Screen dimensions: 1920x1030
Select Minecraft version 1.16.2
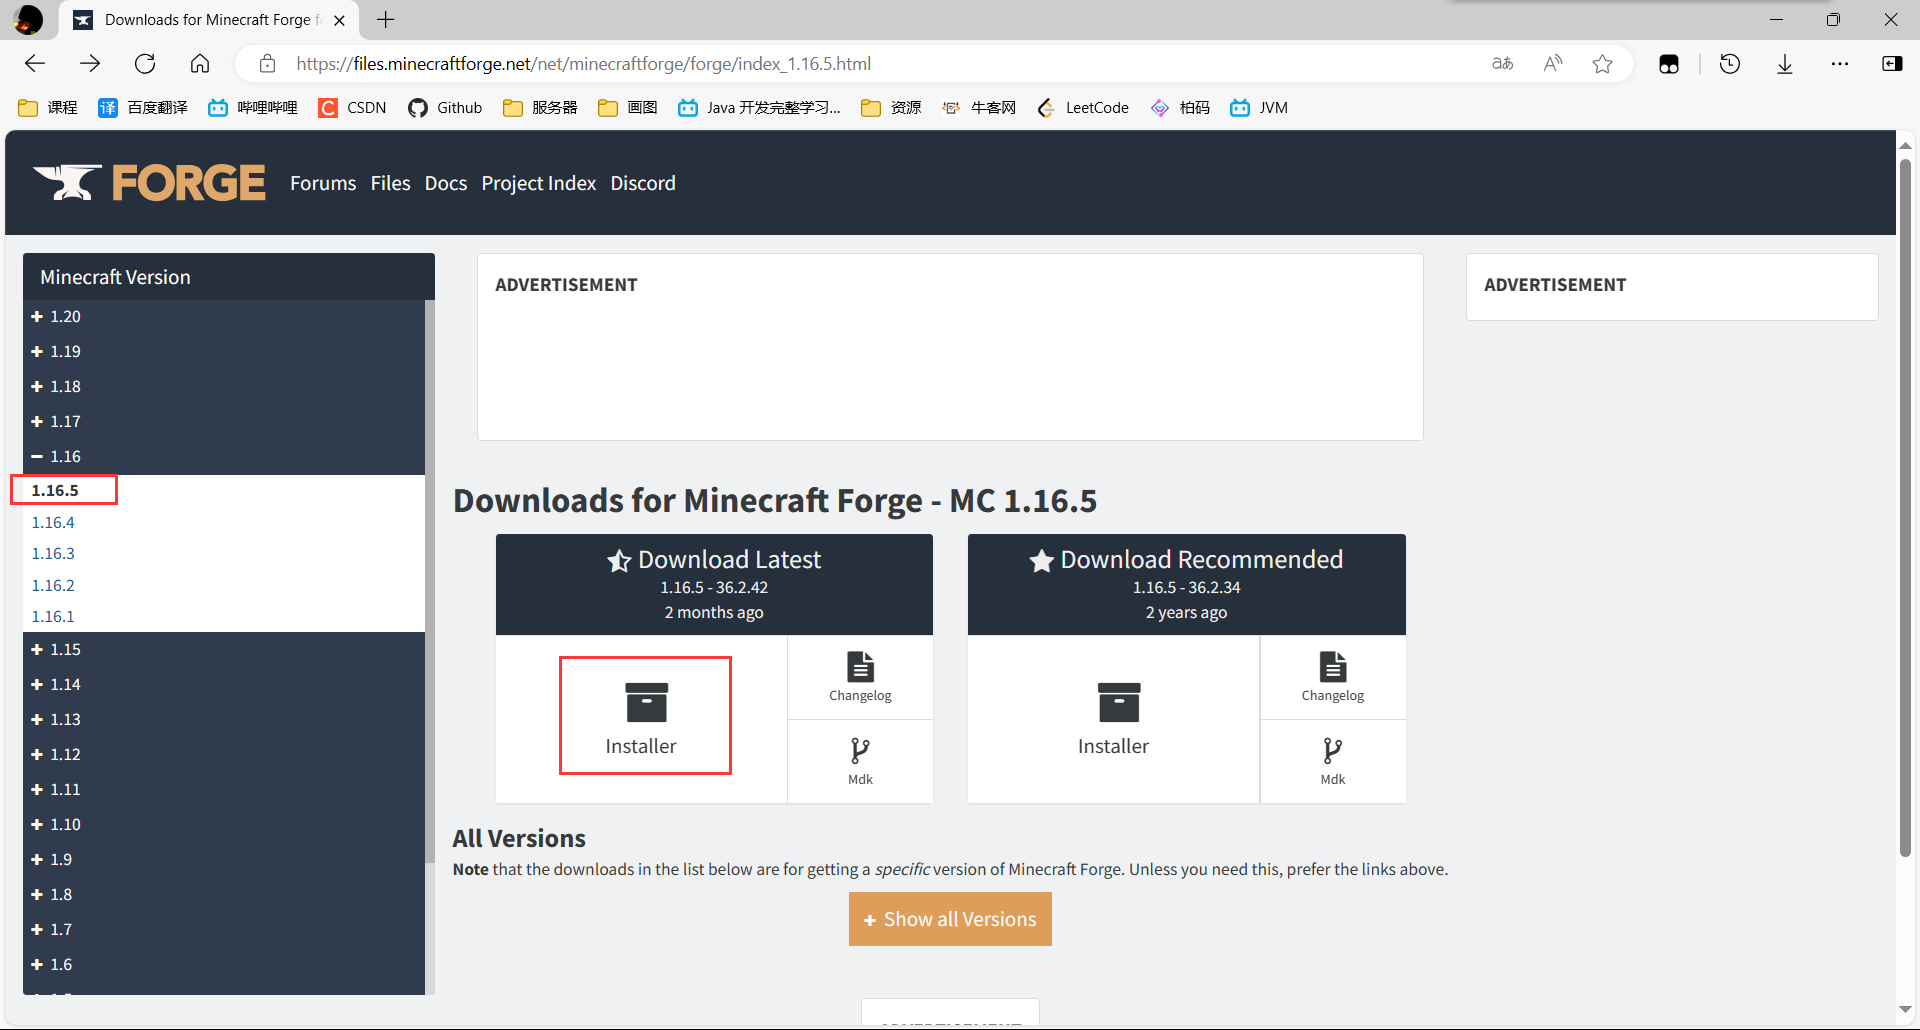[53, 585]
